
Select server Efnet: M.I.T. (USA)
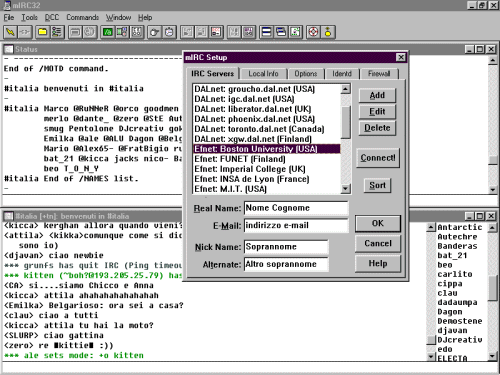tap(267, 189)
